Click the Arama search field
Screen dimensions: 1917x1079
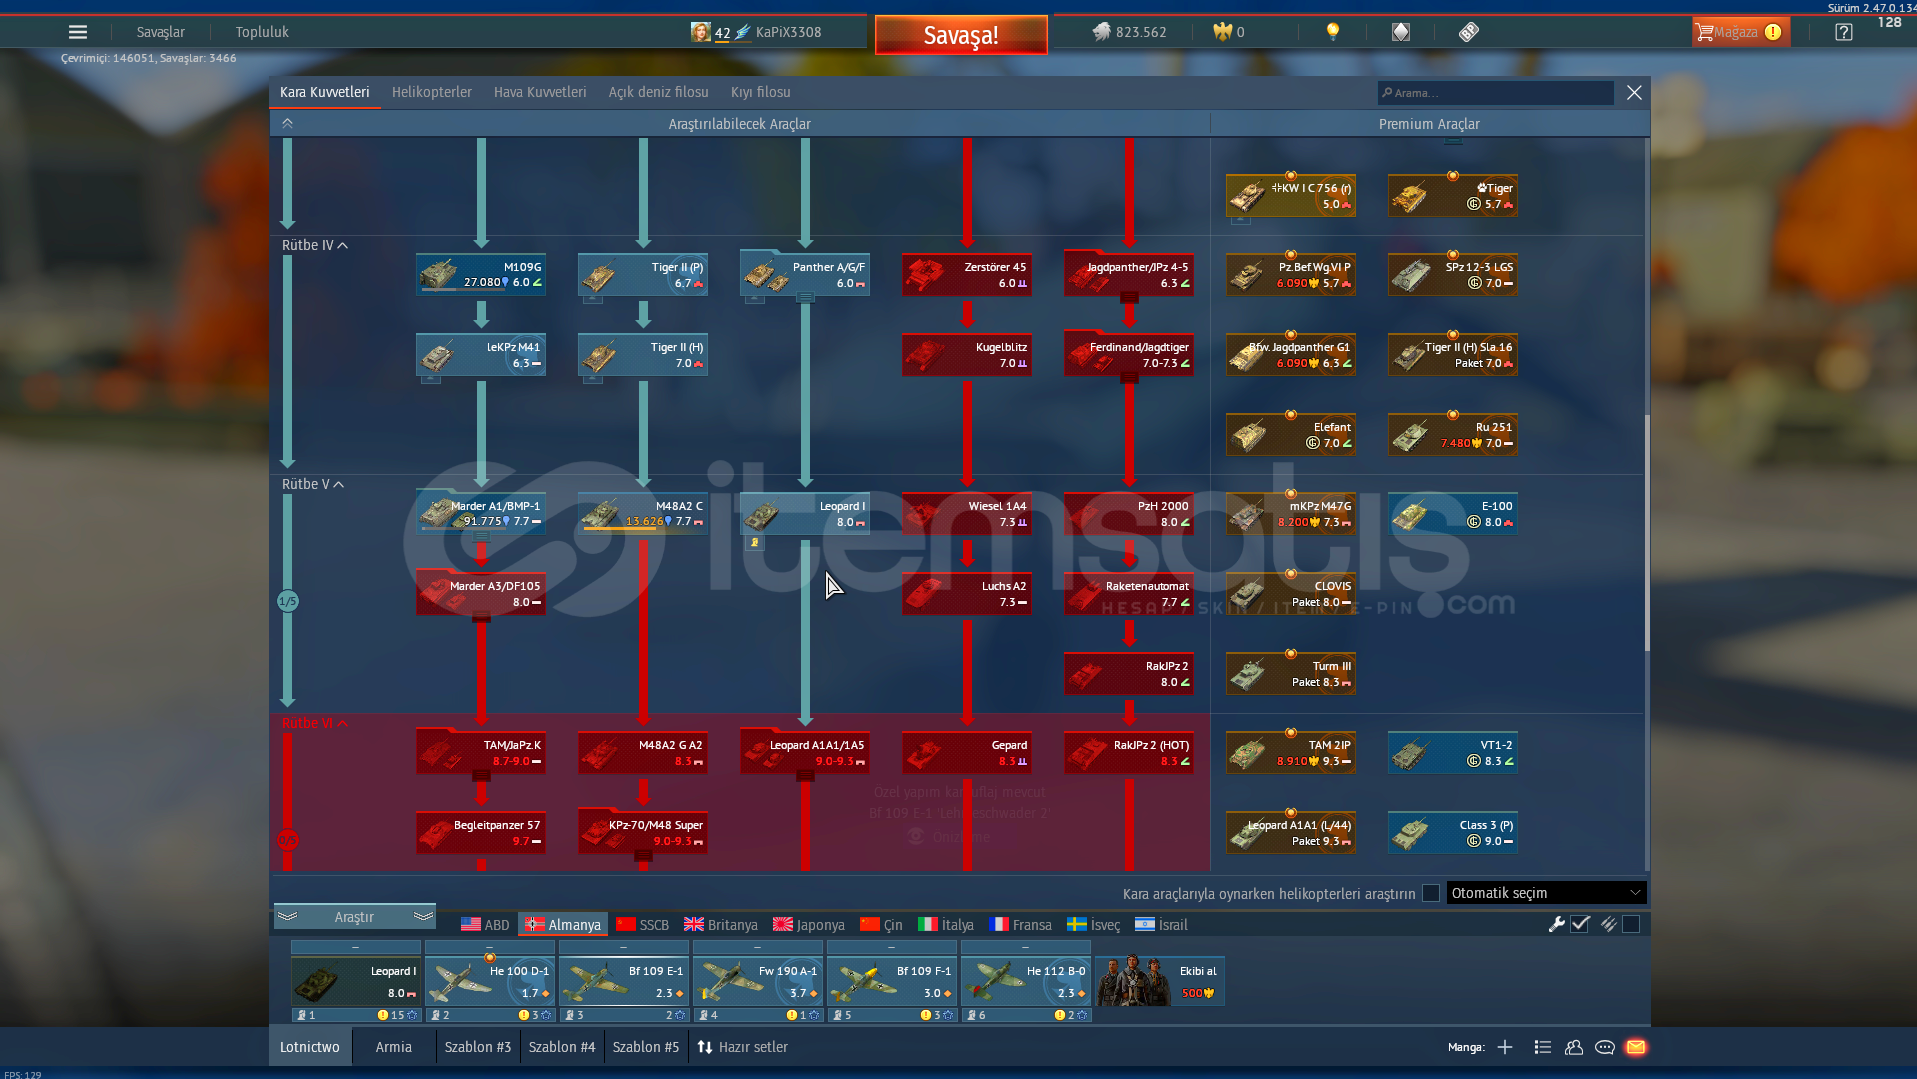tap(1495, 93)
